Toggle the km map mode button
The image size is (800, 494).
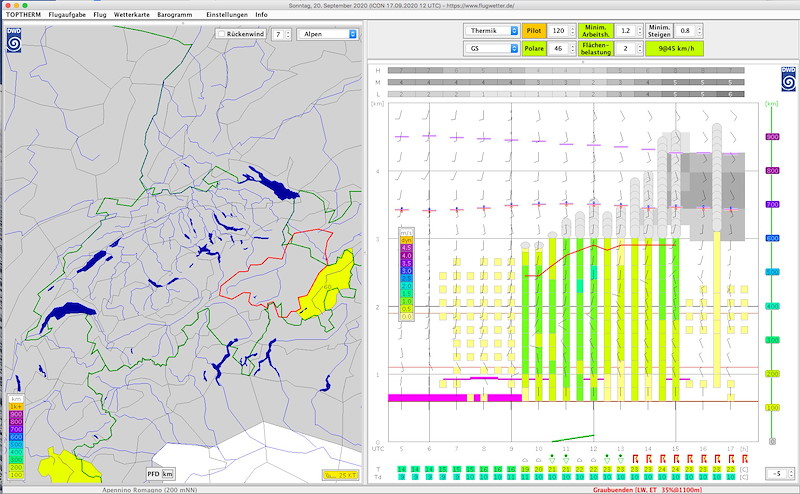(167, 474)
